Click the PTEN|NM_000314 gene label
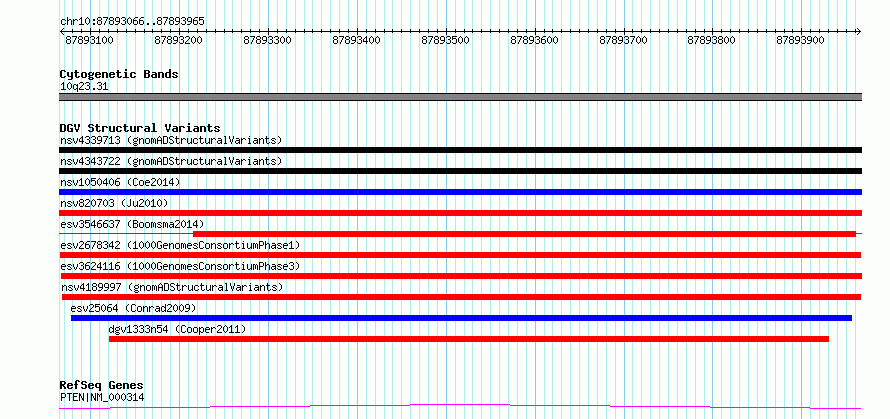Viewport: 890px width, 419px height. pyautogui.click(x=102, y=397)
